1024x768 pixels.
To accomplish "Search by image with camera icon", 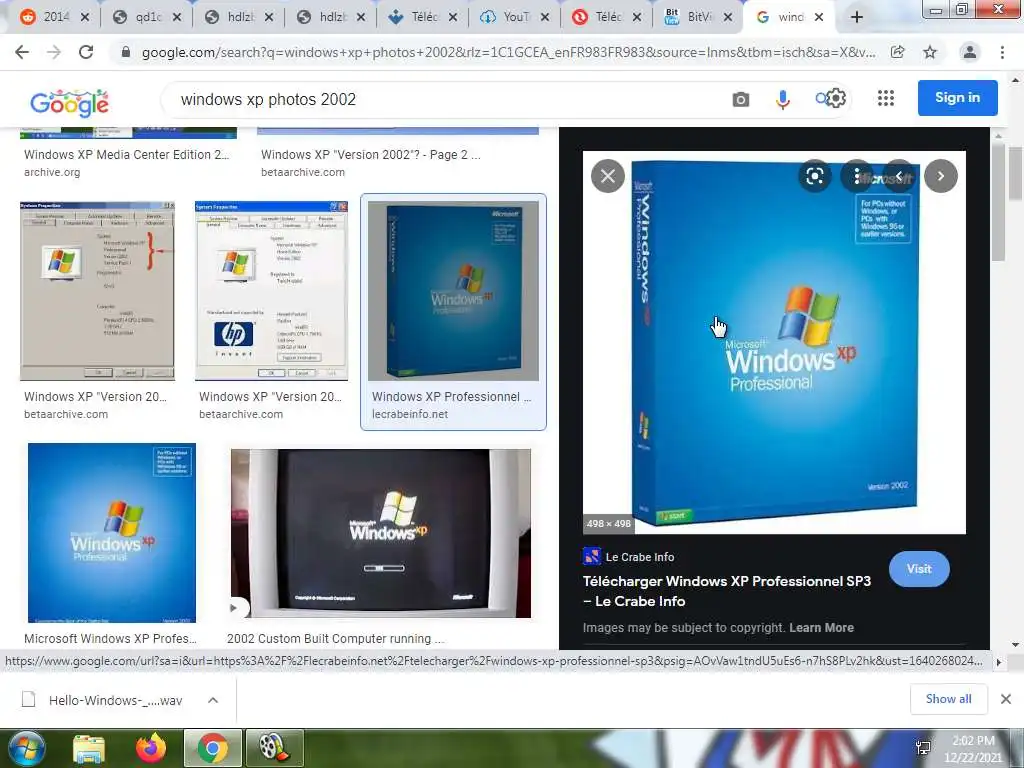I will coord(741,99).
